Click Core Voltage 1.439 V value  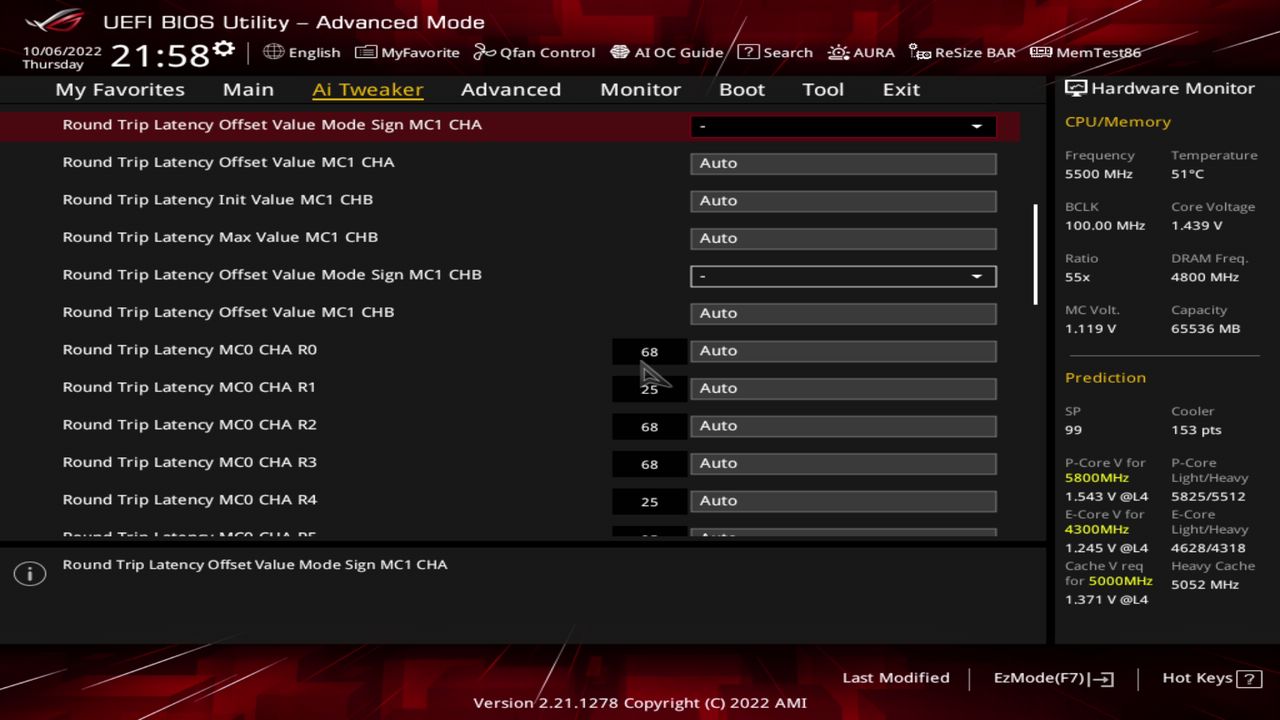[1196, 225]
